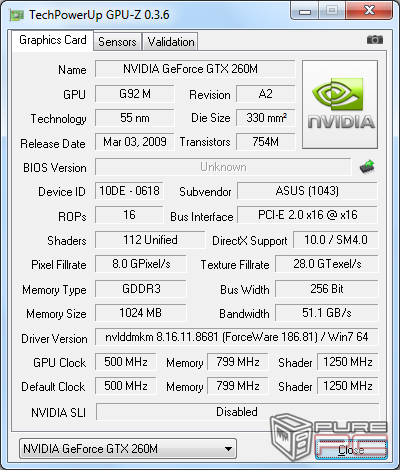Click the DirectX Support field 10.0 / SM4.0
Image resolution: width=400 pixels, height=470 pixels.
click(x=336, y=240)
